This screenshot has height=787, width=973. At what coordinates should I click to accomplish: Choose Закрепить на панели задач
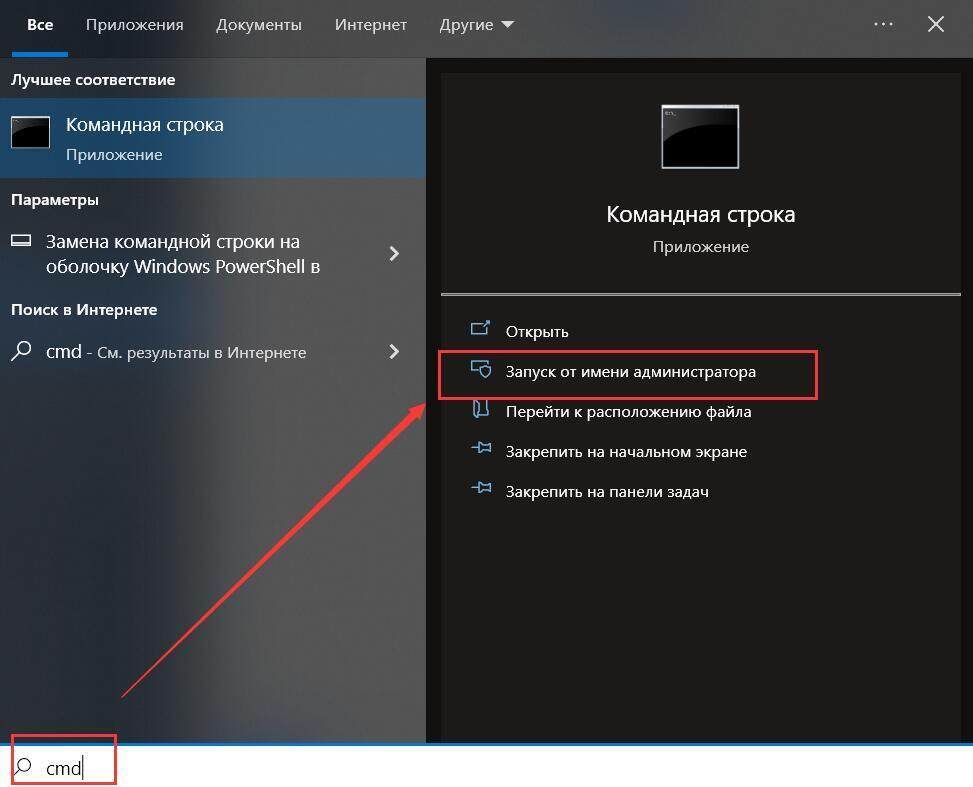(607, 492)
